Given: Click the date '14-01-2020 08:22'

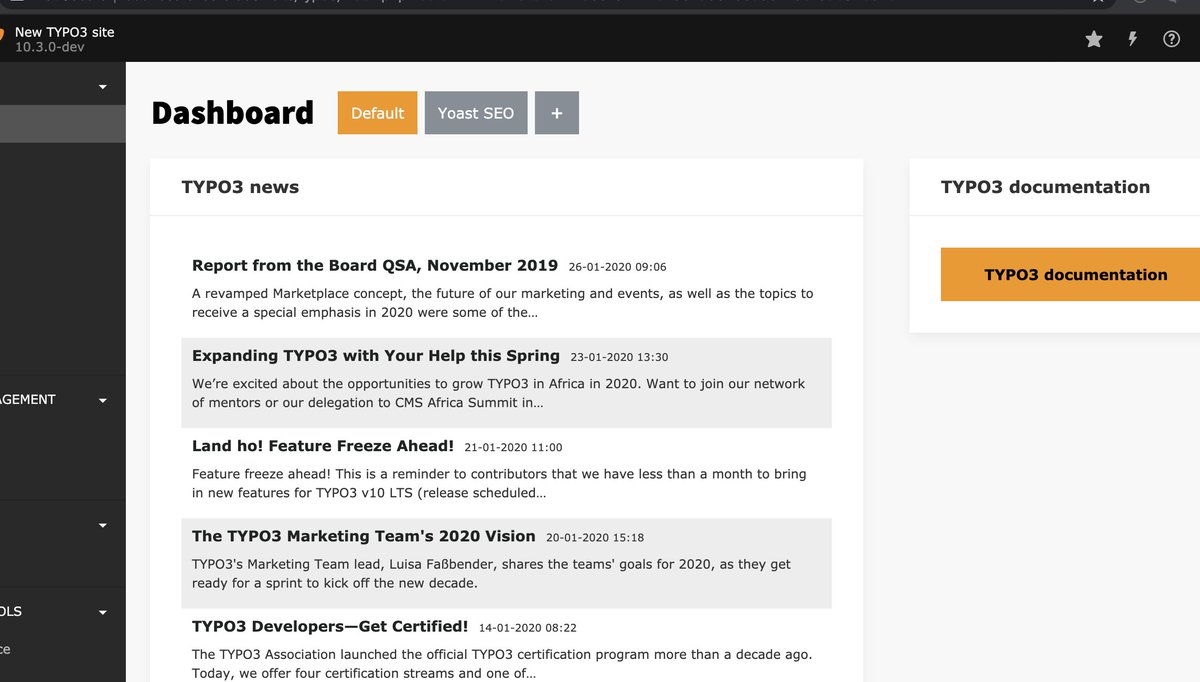Looking at the screenshot, I should 528,628.
